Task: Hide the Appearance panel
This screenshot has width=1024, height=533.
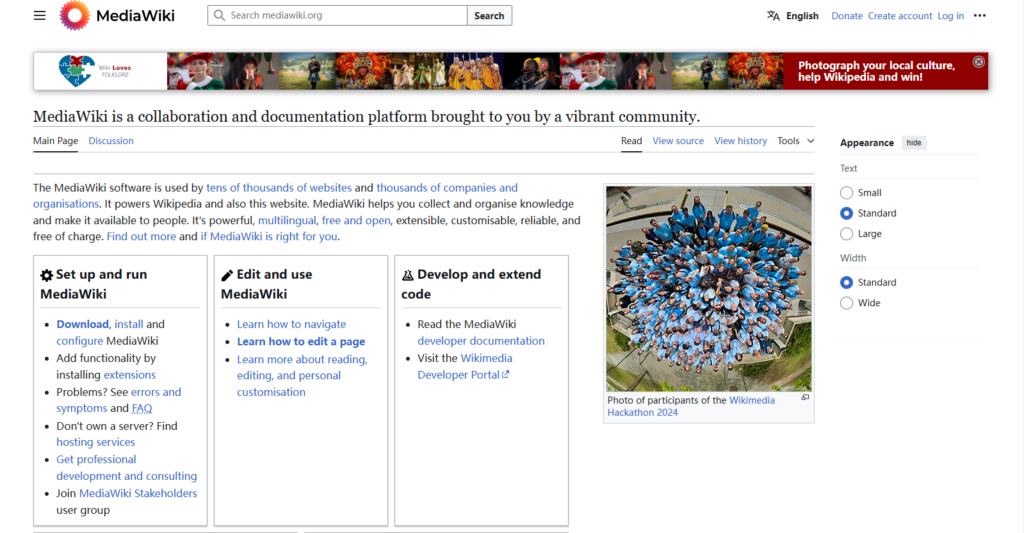Action: [913, 143]
